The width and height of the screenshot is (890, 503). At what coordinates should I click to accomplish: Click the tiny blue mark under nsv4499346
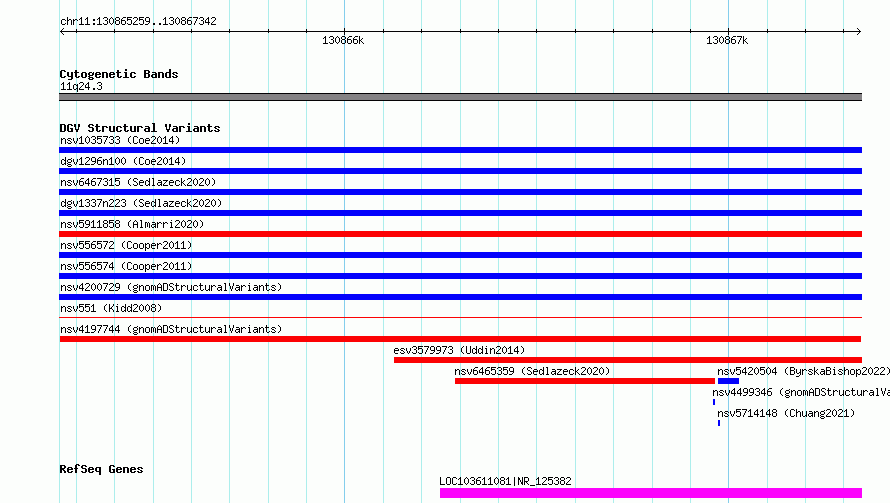click(x=714, y=402)
